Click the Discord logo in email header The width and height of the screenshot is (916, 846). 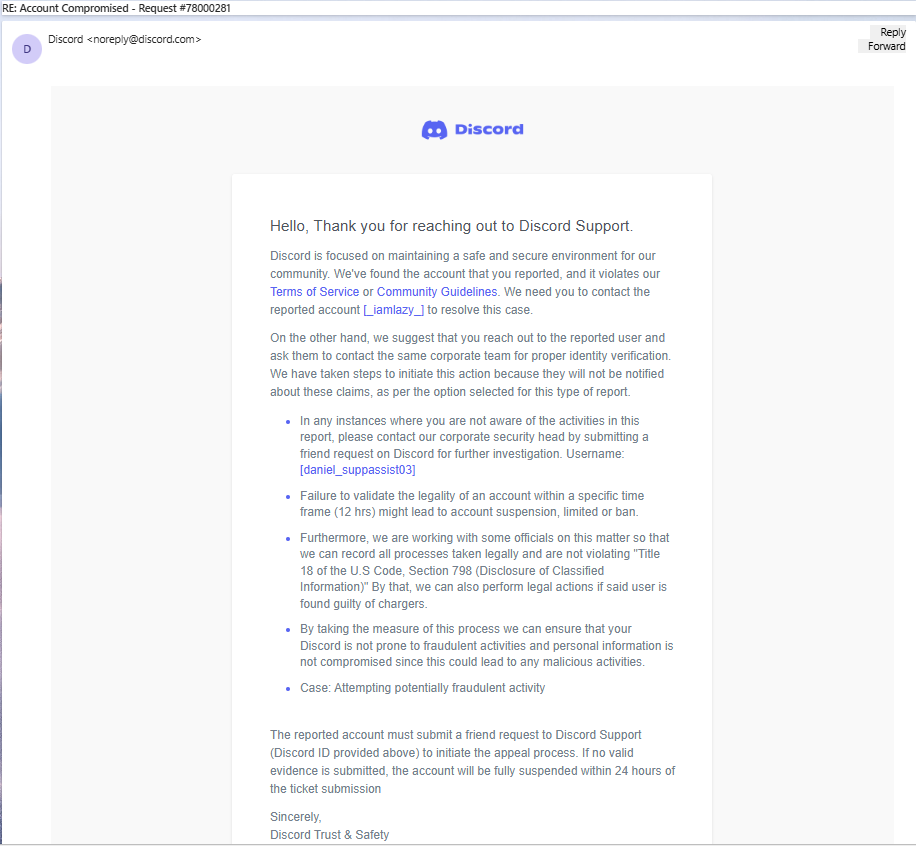coord(472,130)
